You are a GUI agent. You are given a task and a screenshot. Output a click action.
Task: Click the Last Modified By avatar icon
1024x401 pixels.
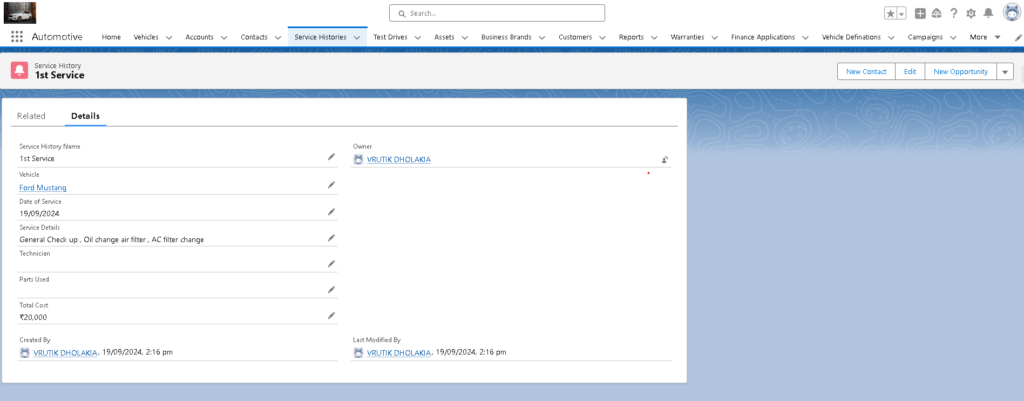pos(358,353)
